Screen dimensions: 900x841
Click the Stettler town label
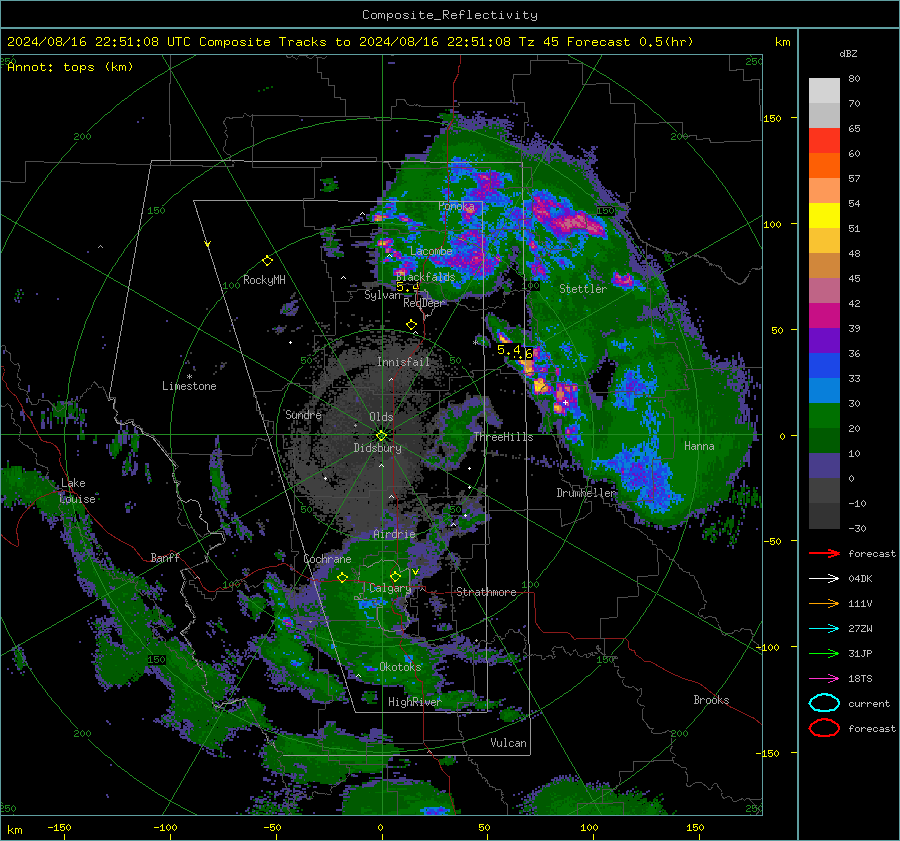[583, 289]
